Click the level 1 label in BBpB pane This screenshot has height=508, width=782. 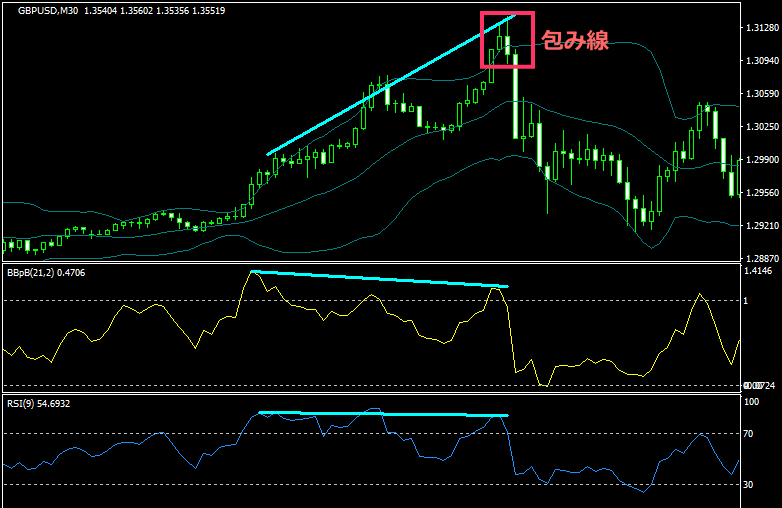pos(746,301)
